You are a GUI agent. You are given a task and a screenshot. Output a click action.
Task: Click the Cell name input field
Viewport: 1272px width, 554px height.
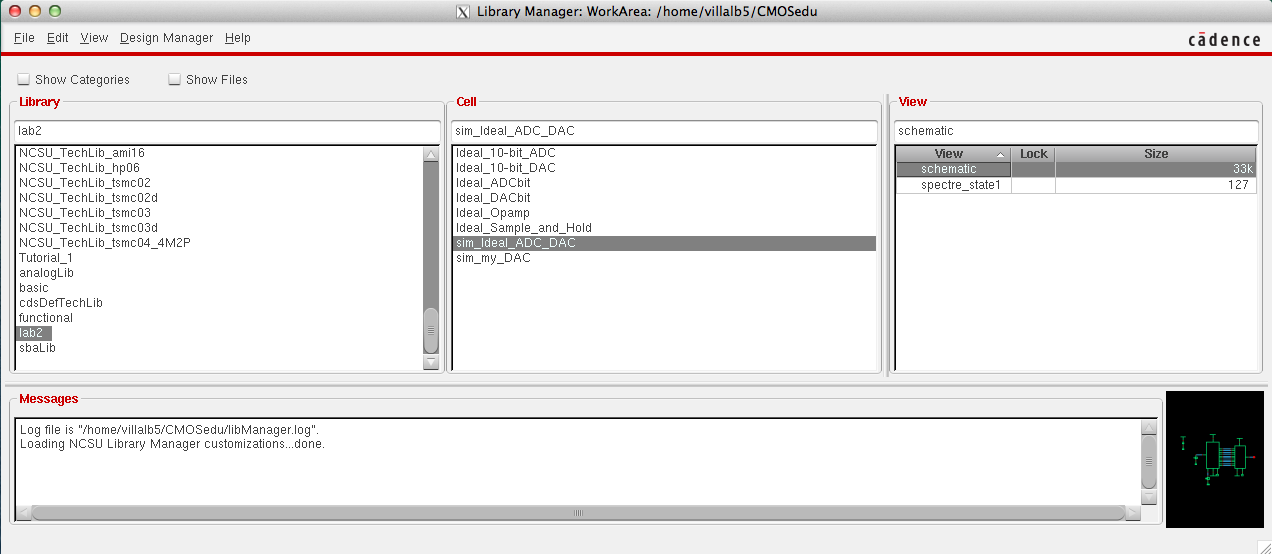(664, 131)
